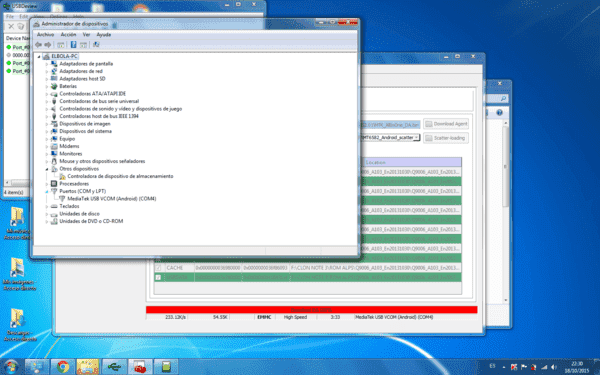Click the trash icon in USBDeview toolbar
600x375 pixels.
pos(21,26)
